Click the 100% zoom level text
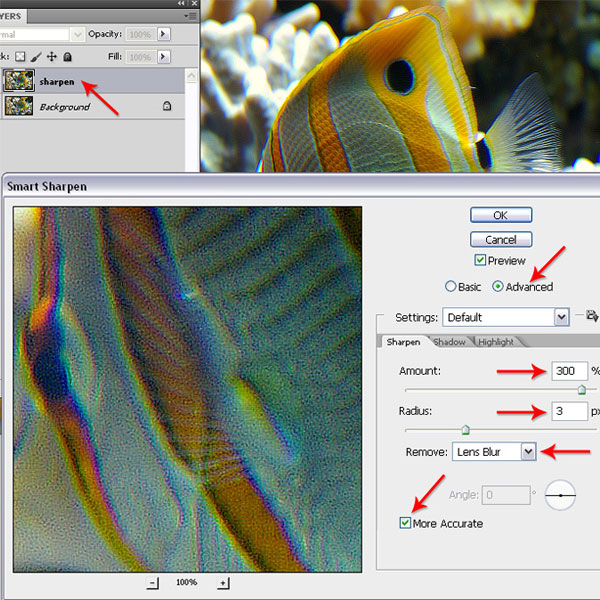This screenshot has width=600, height=600. pos(186,582)
